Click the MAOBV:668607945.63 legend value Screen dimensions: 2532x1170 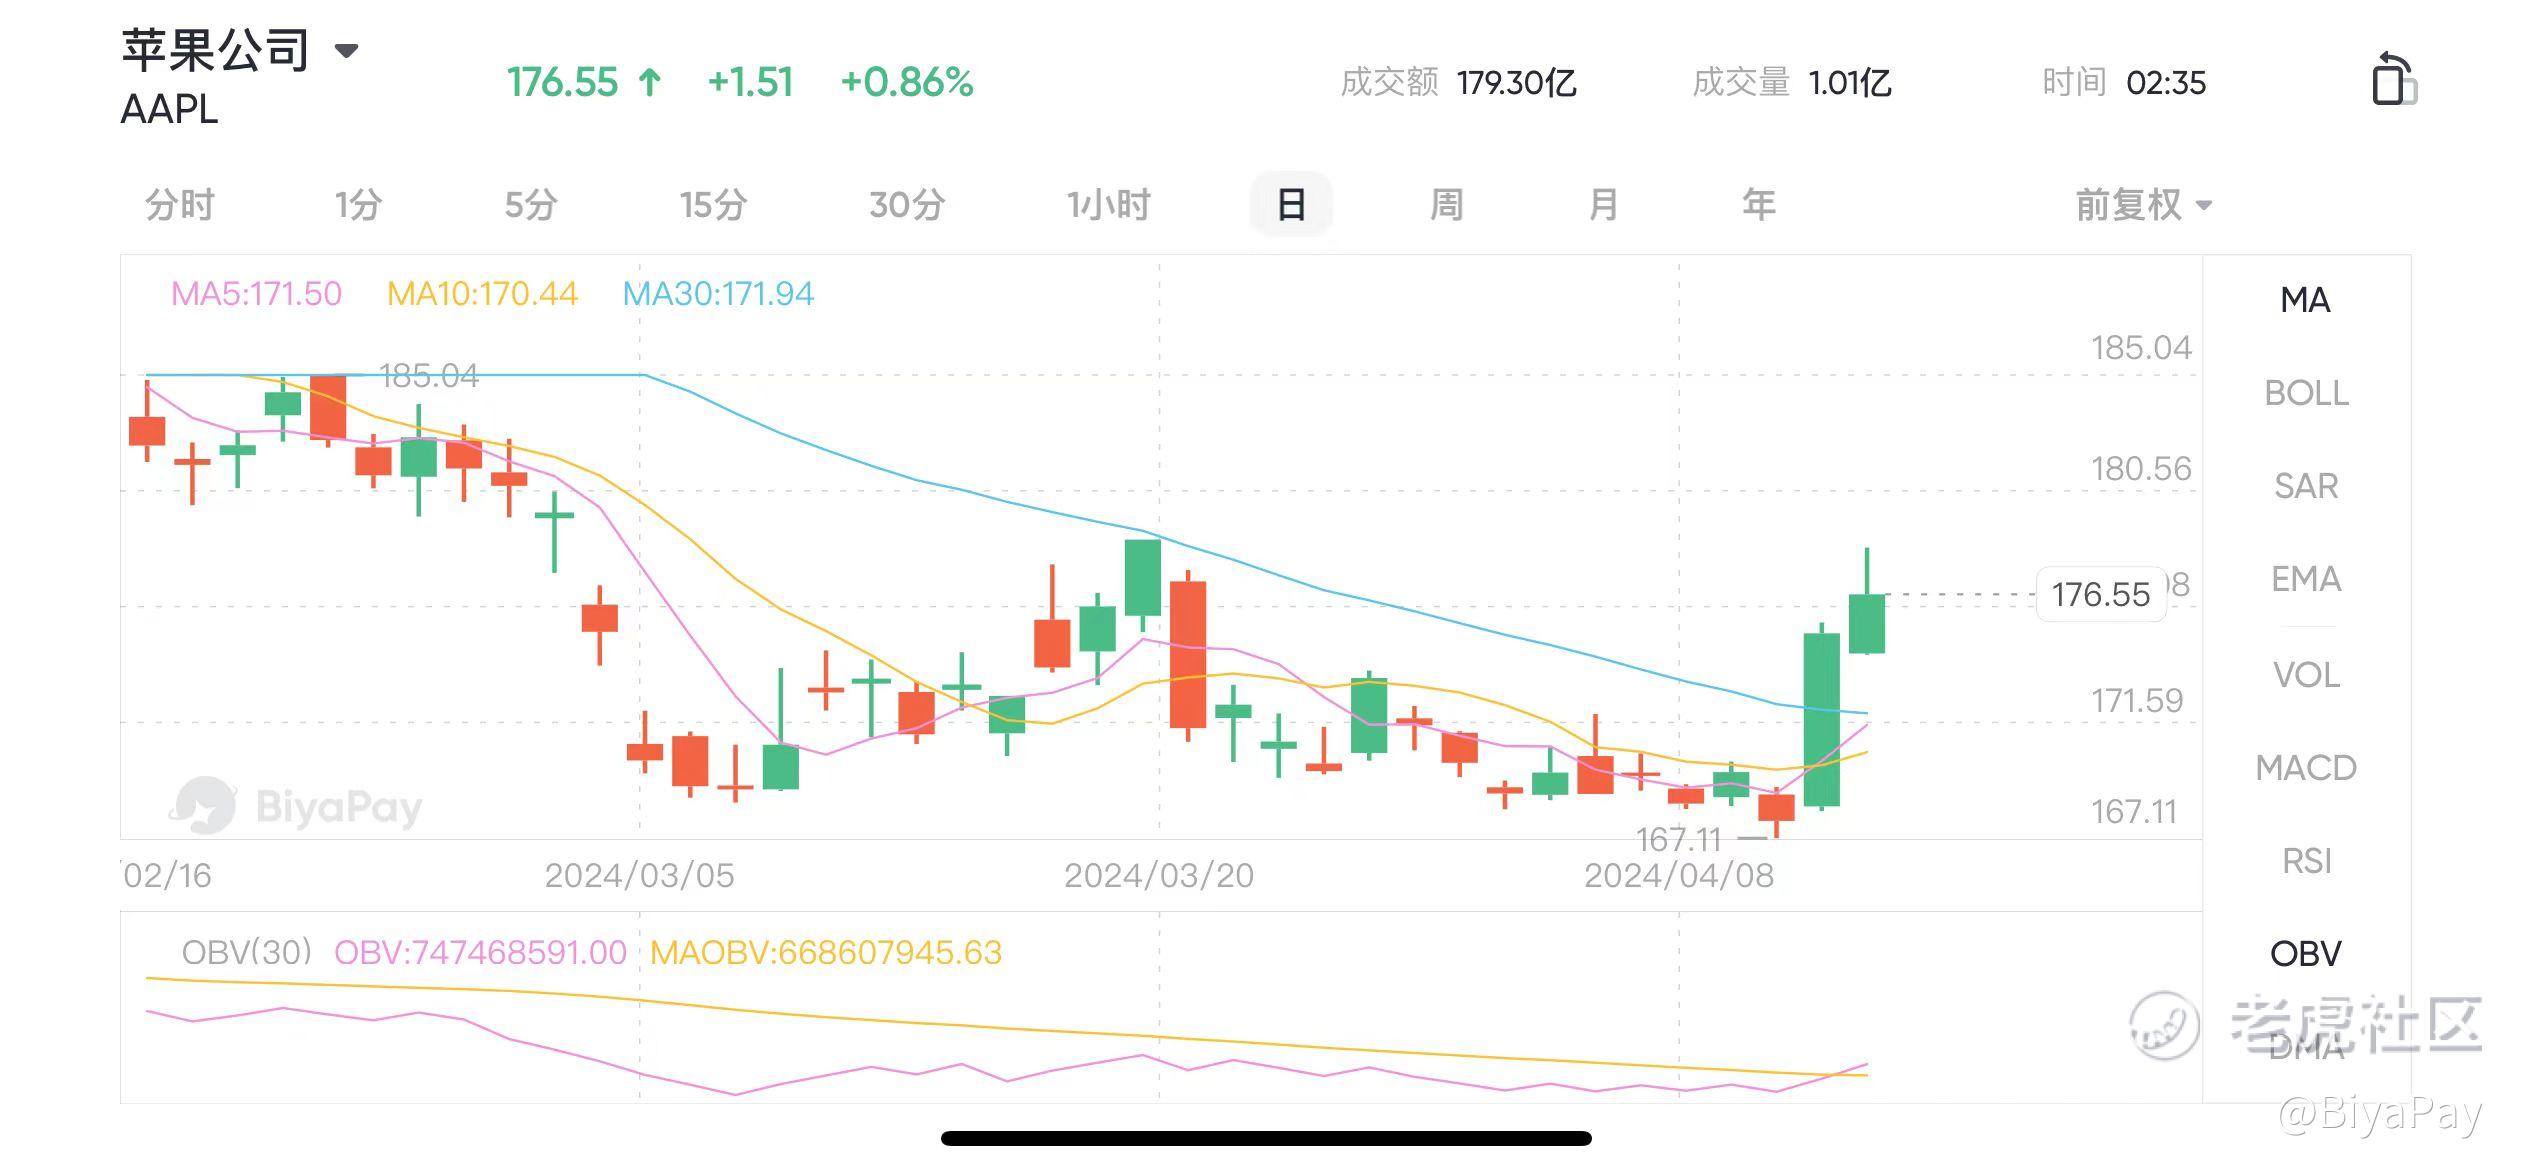coord(826,953)
